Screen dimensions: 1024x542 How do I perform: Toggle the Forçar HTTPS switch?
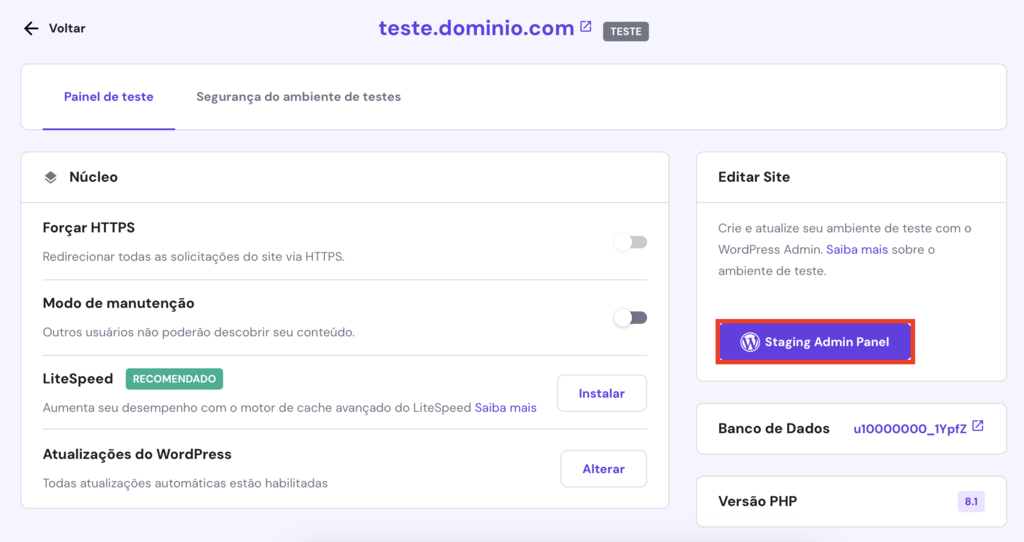point(630,242)
